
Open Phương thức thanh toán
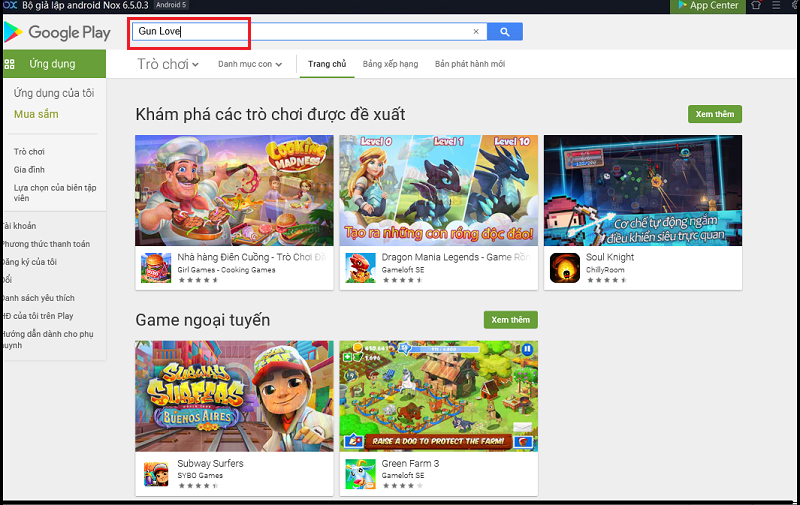tap(46, 244)
